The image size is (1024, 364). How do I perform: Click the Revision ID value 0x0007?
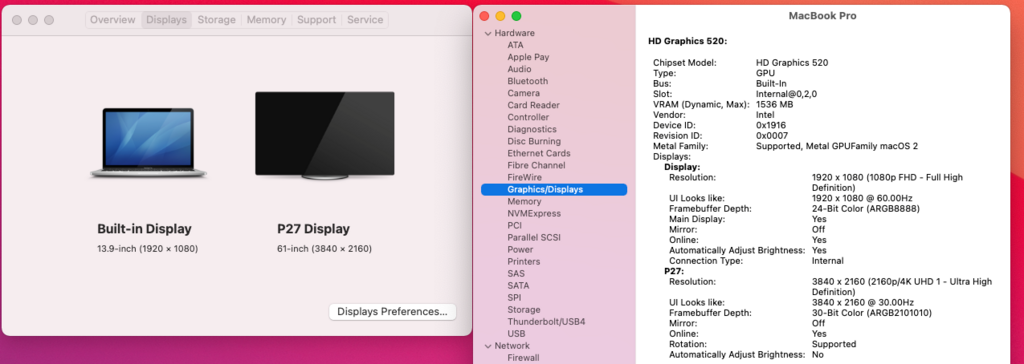click(x=773, y=136)
